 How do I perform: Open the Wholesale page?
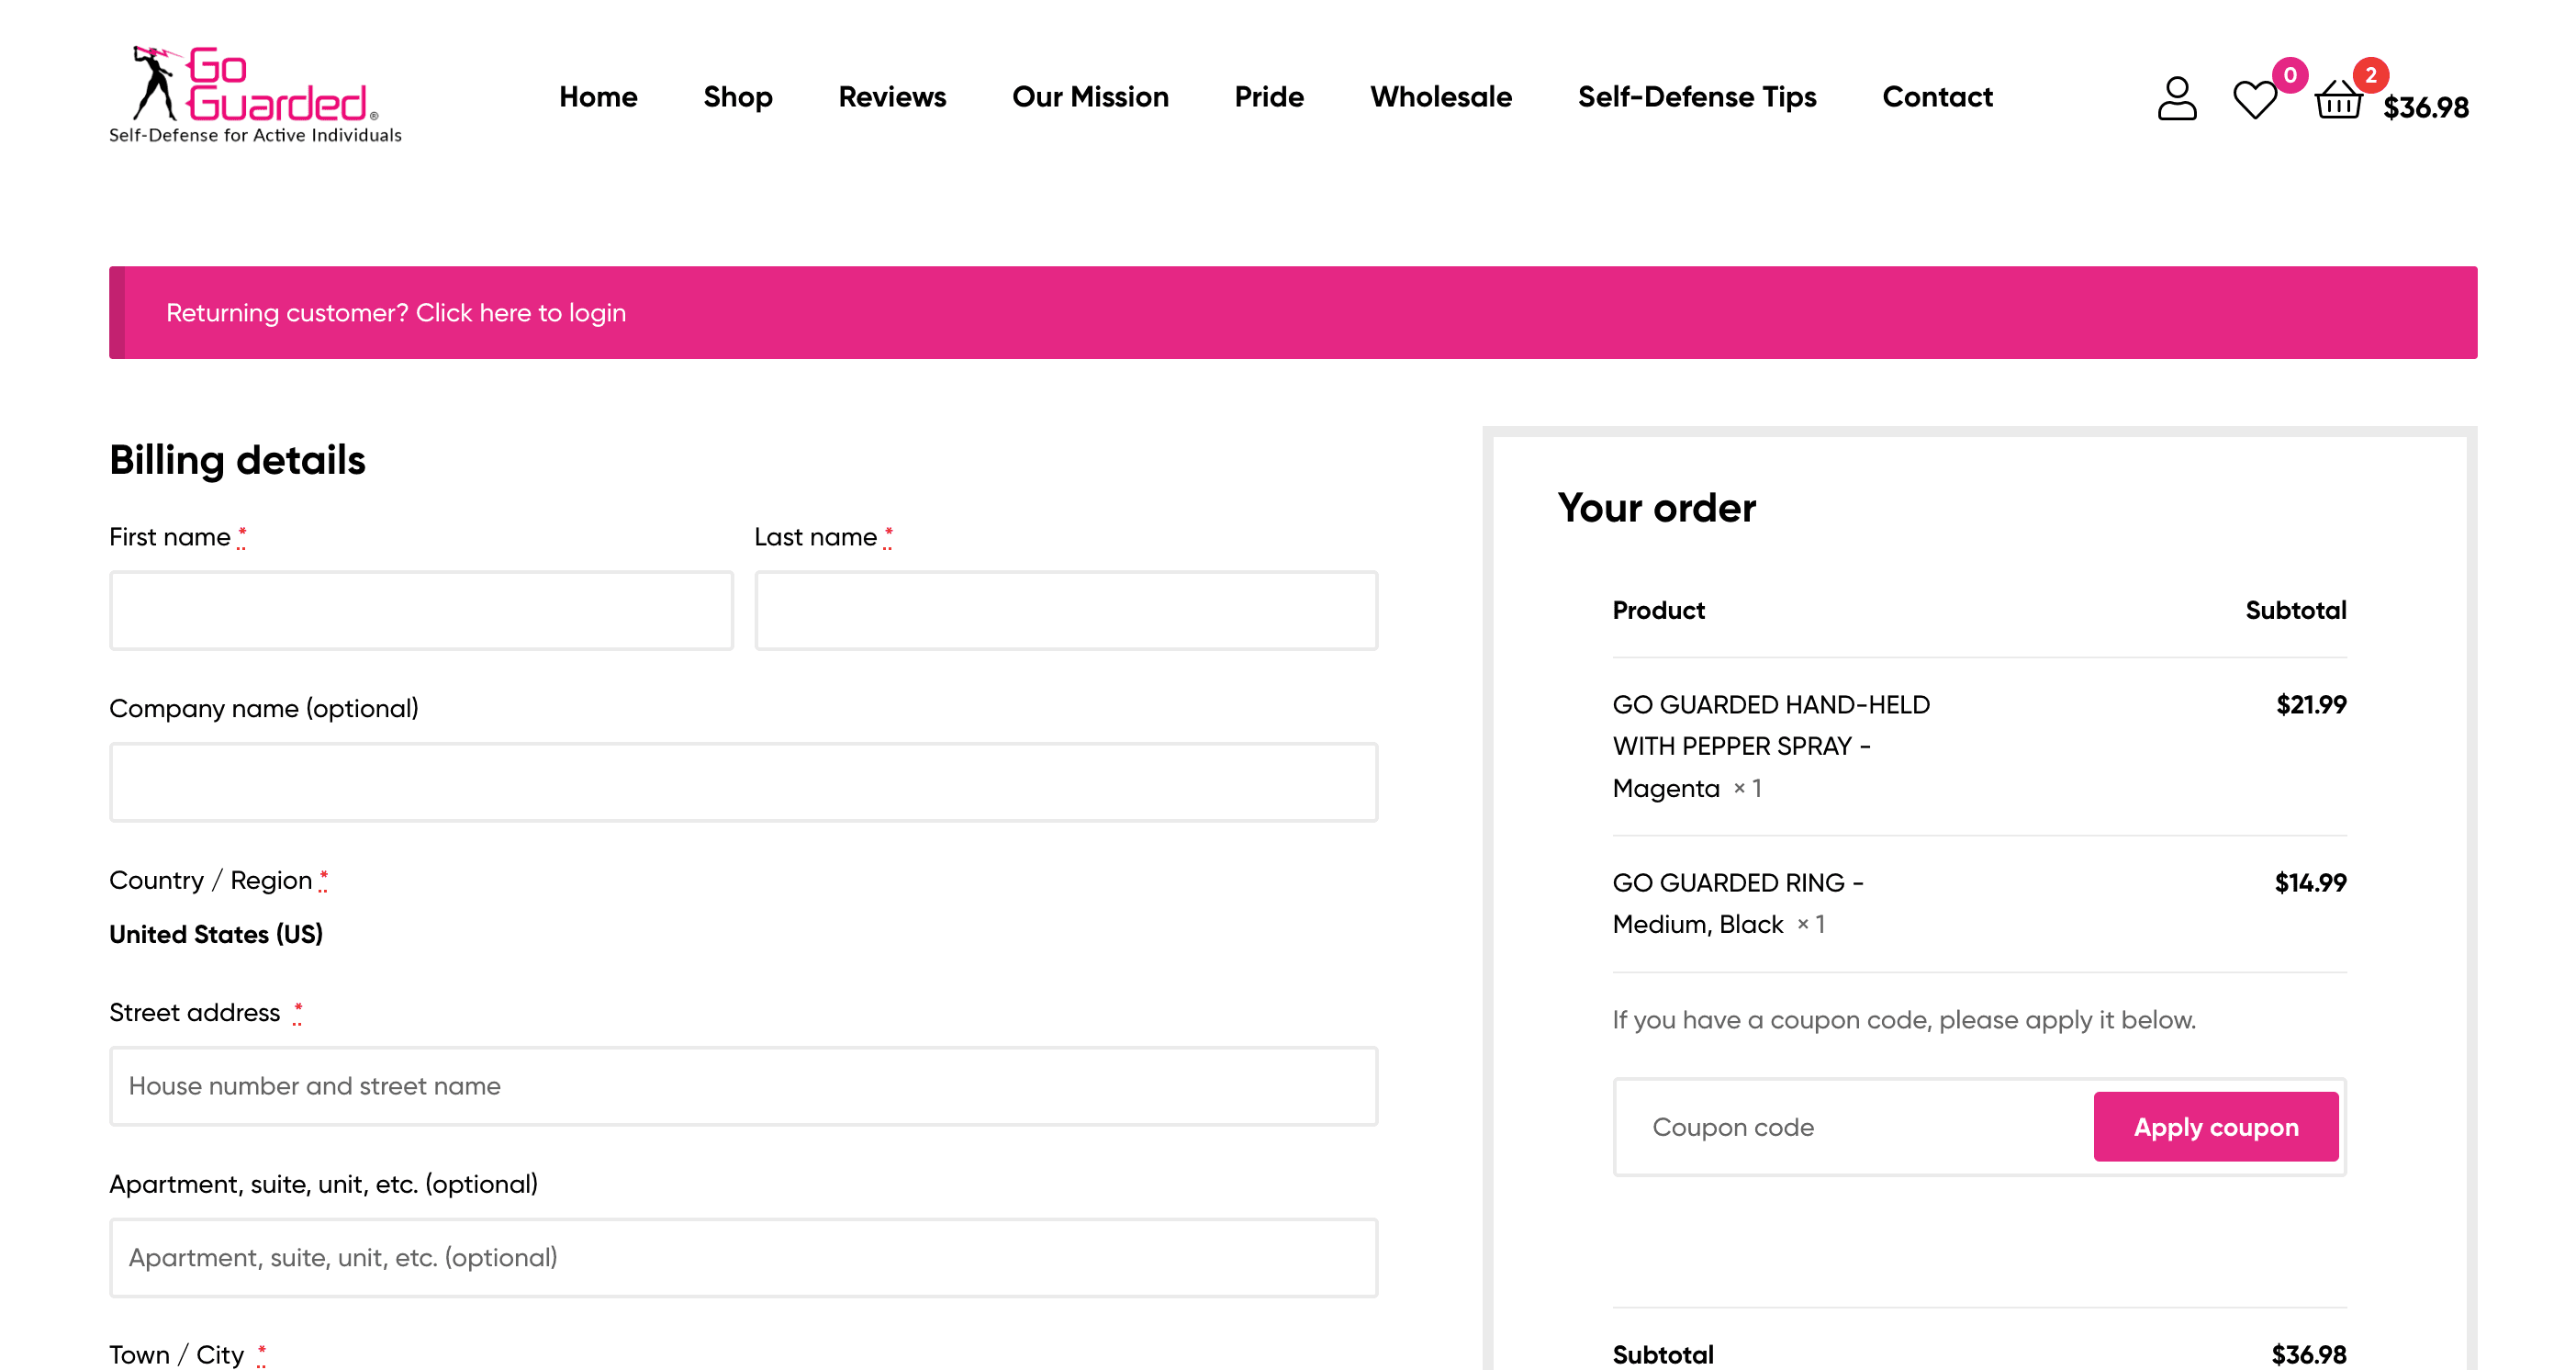tap(1440, 97)
